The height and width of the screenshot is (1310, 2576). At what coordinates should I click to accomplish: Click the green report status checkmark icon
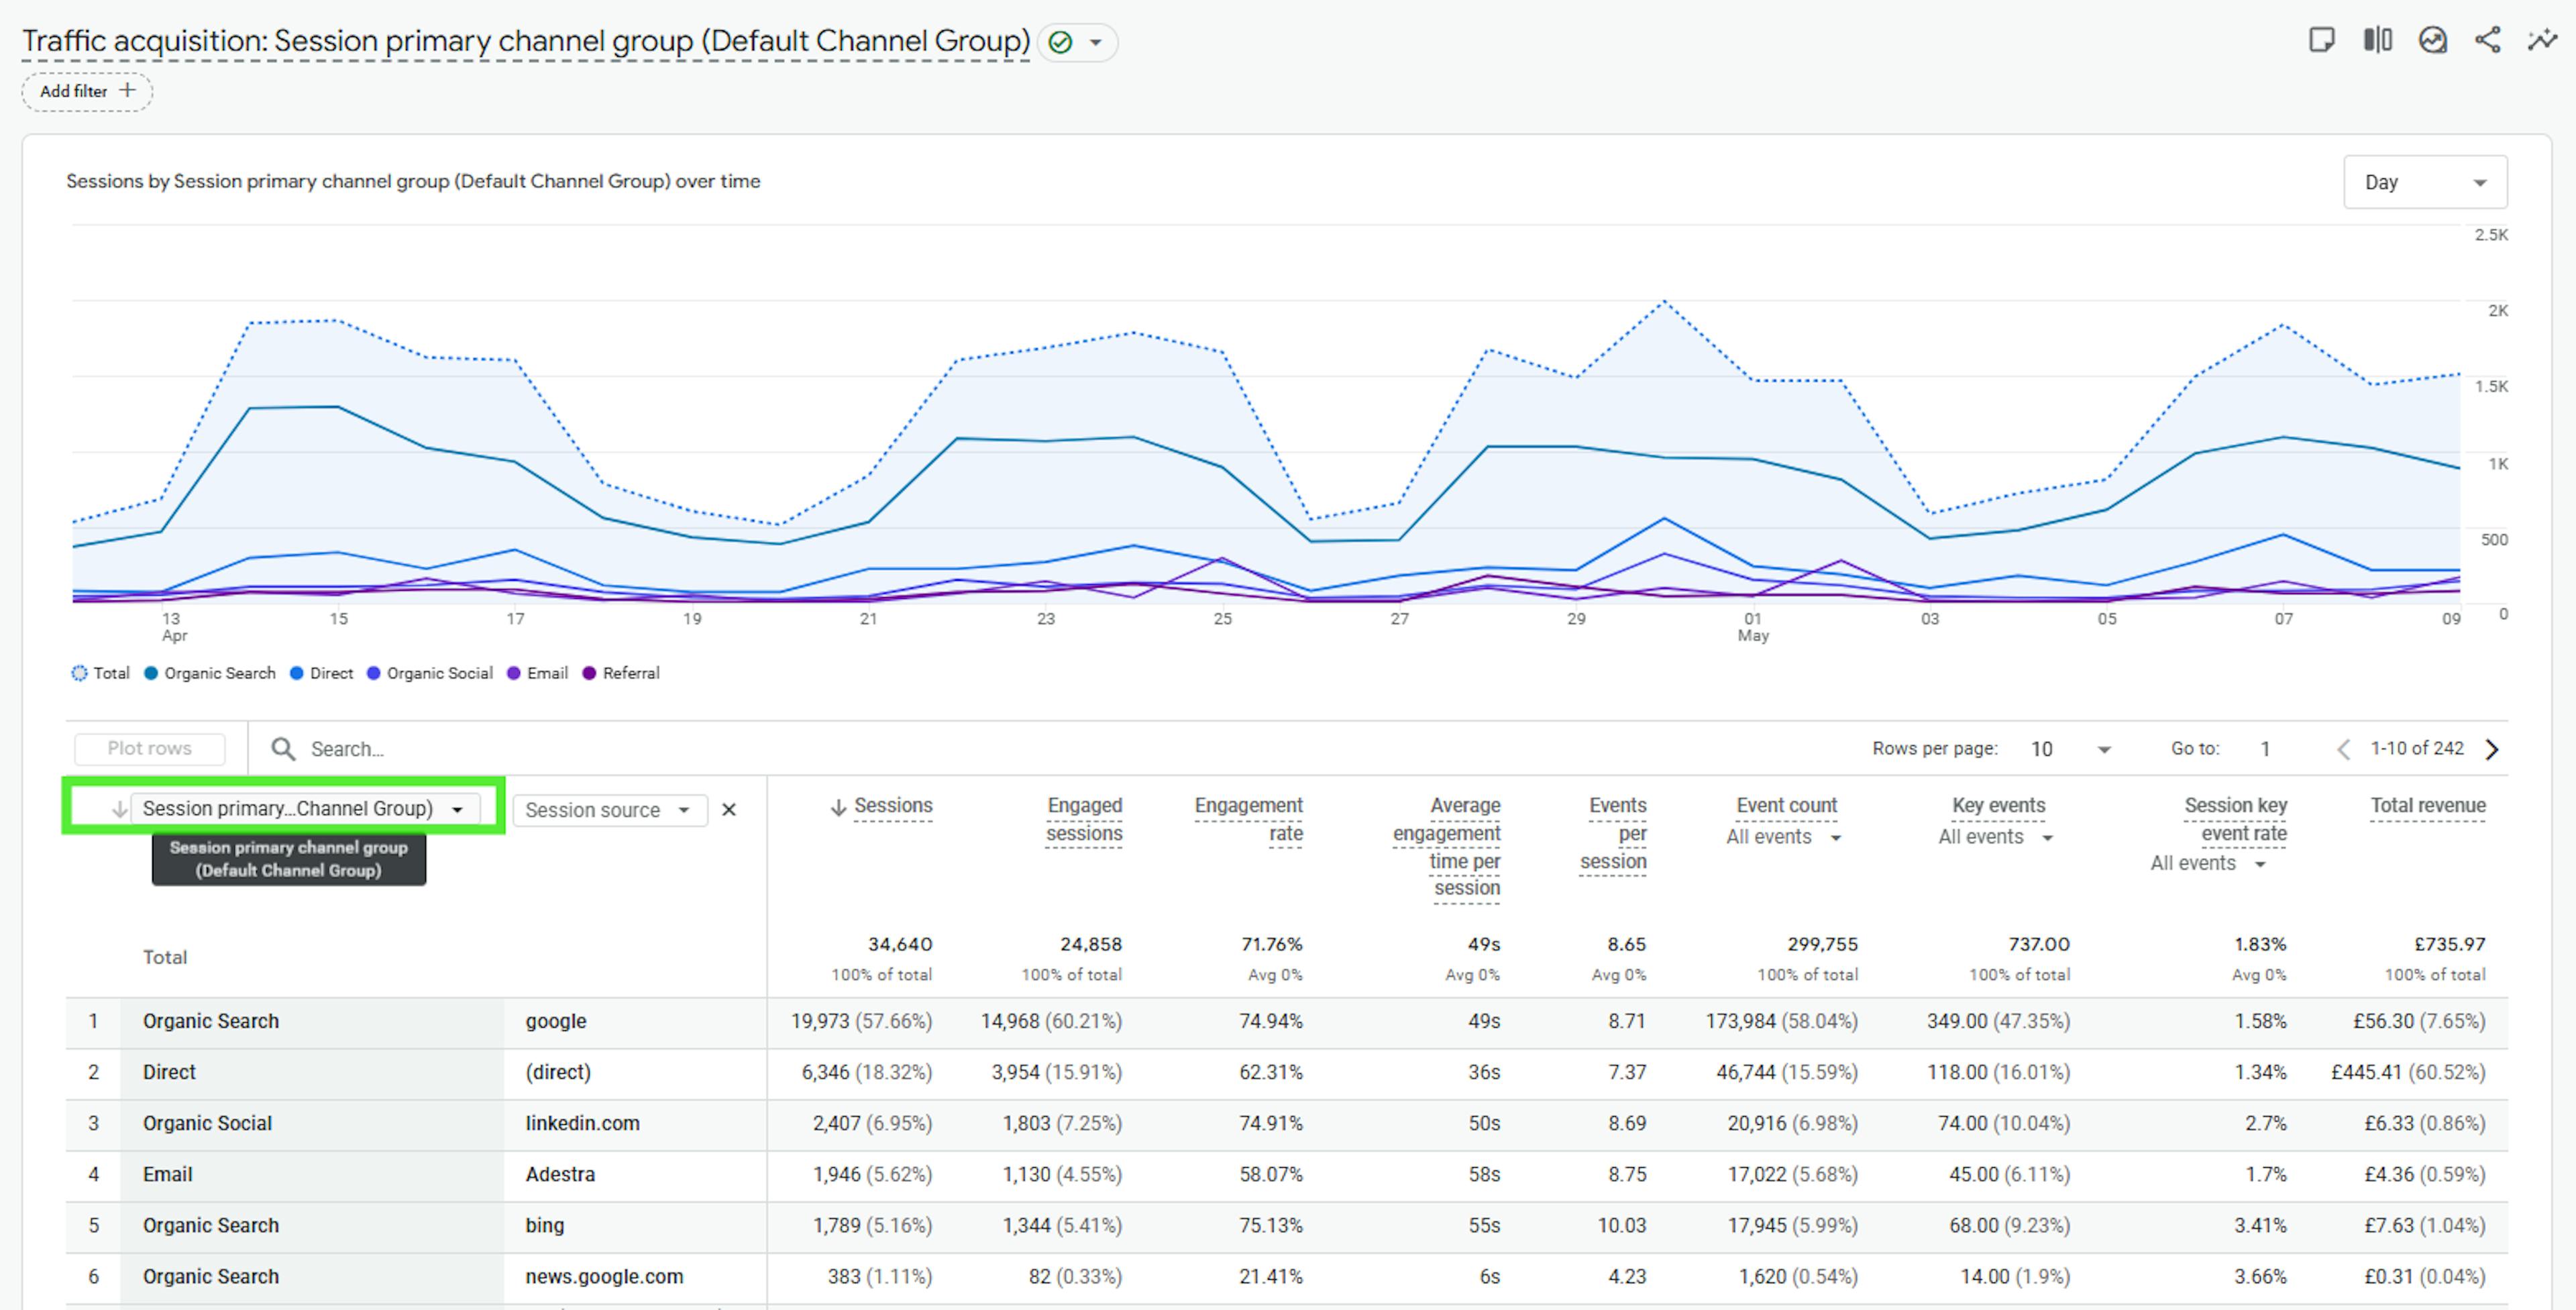click(1061, 42)
